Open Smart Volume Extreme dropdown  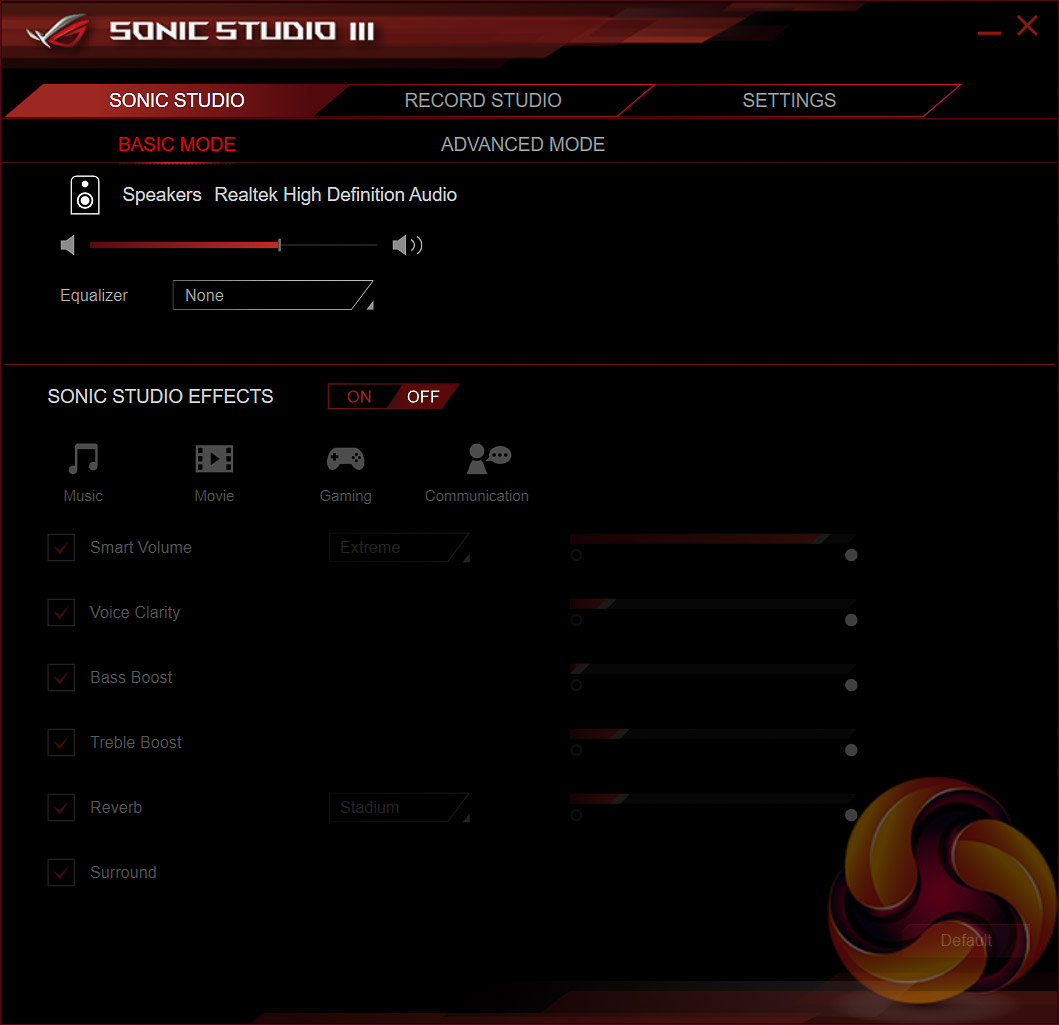(399, 548)
